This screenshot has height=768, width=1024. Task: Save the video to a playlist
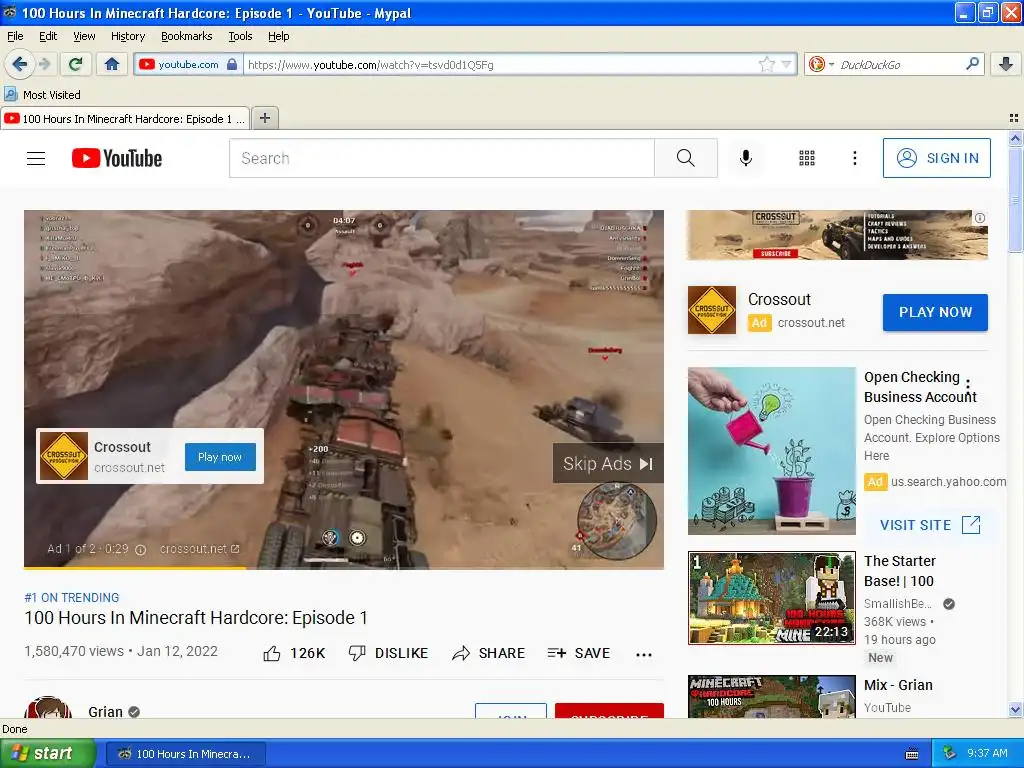click(x=579, y=653)
